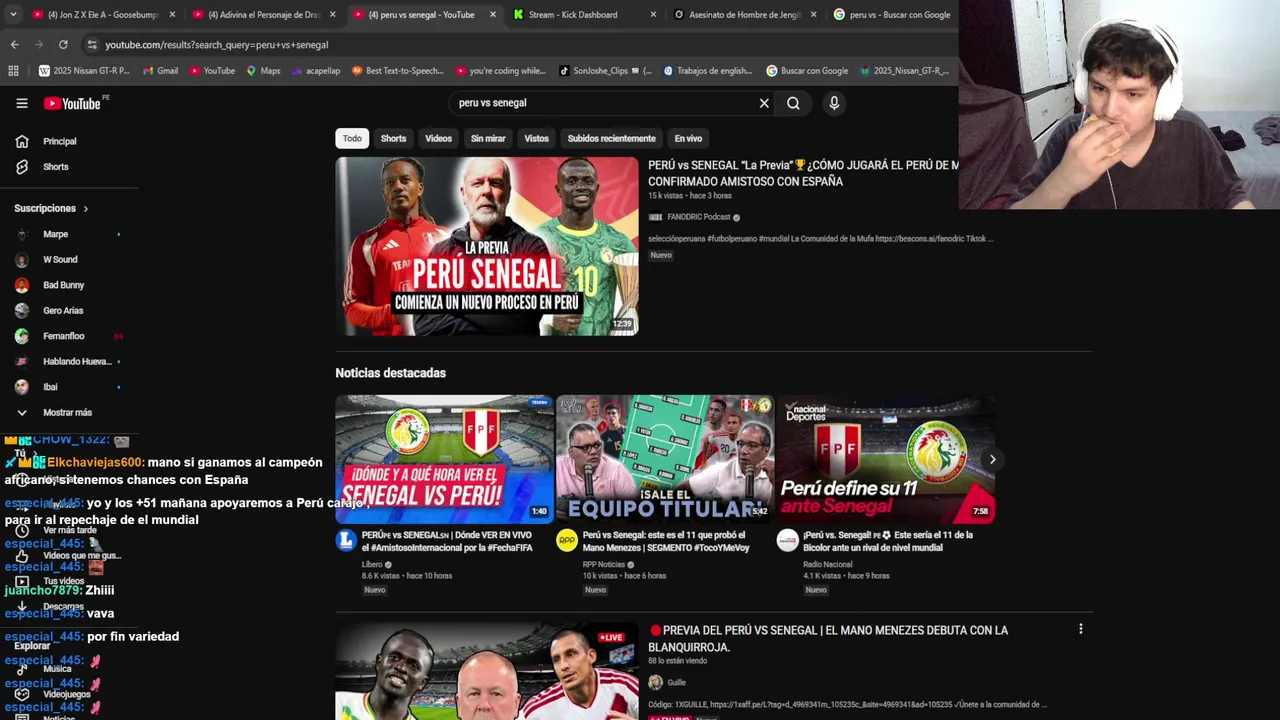This screenshot has width=1280, height=720.
Task: Select the Sin mirar filter chip
Action: (x=488, y=138)
